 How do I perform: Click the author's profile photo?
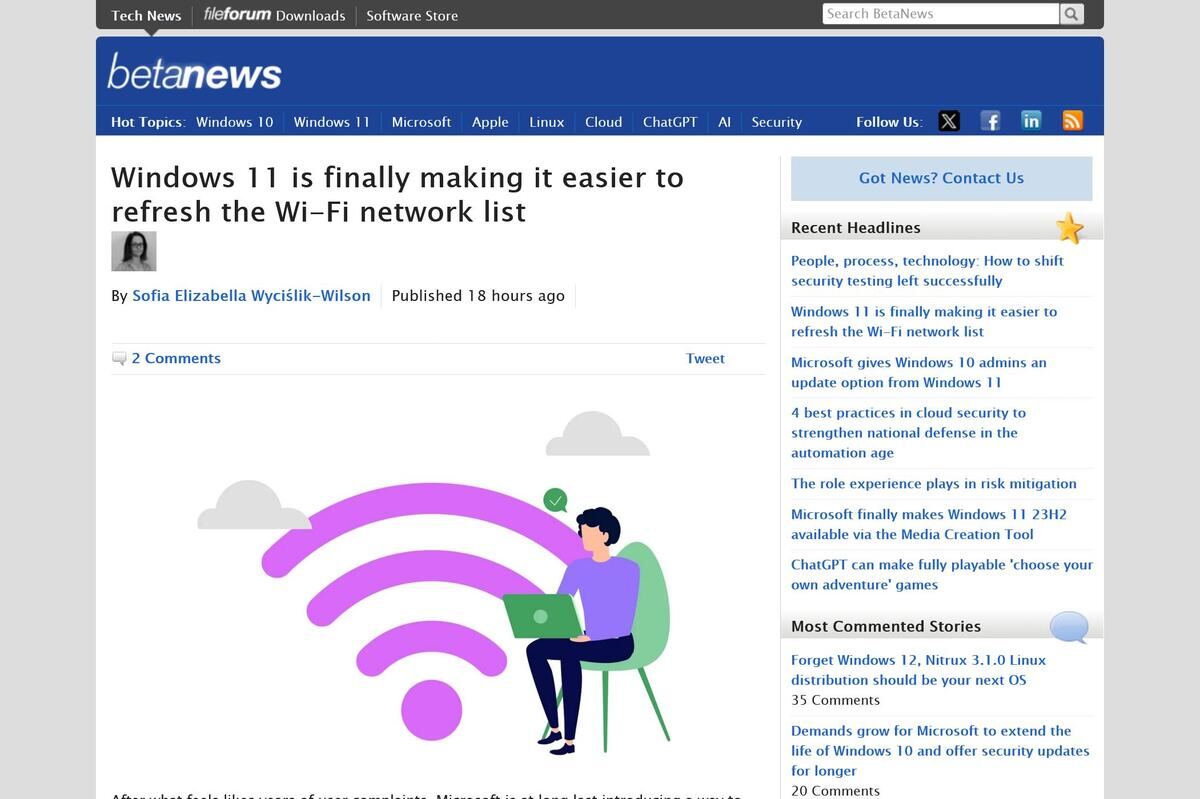coord(133,251)
